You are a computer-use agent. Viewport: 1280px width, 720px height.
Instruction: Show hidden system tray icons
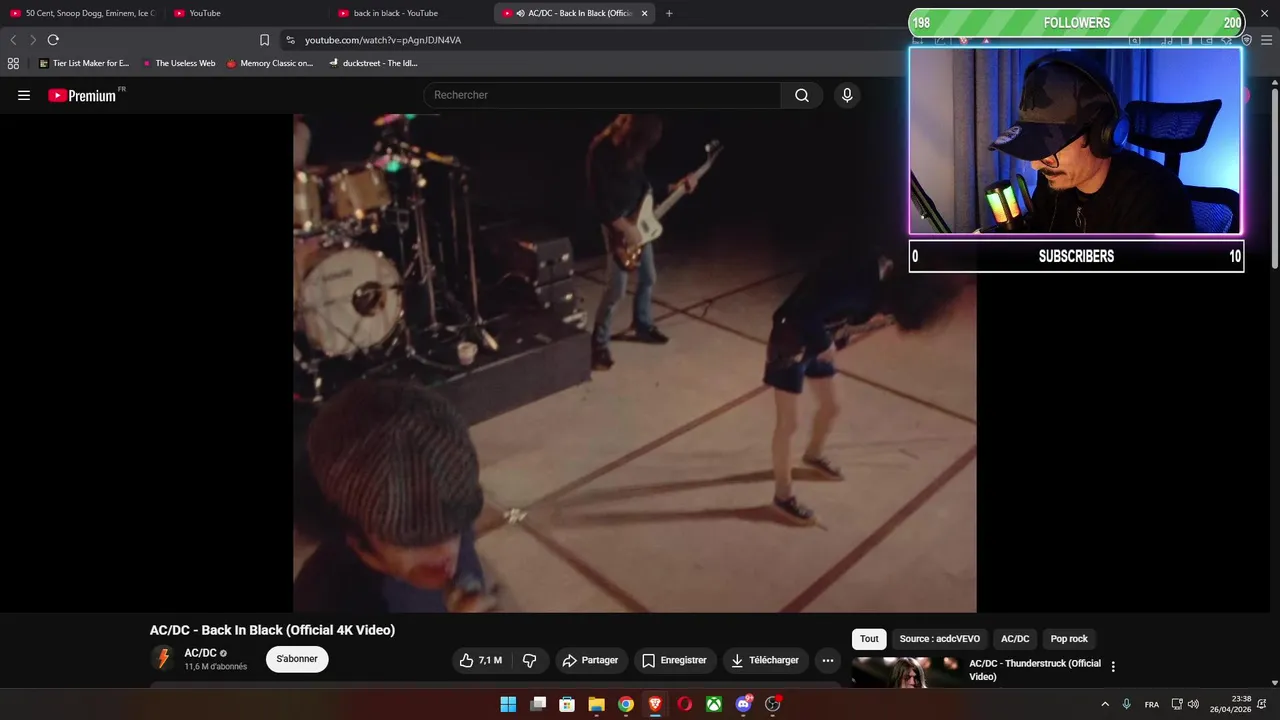tap(1105, 704)
